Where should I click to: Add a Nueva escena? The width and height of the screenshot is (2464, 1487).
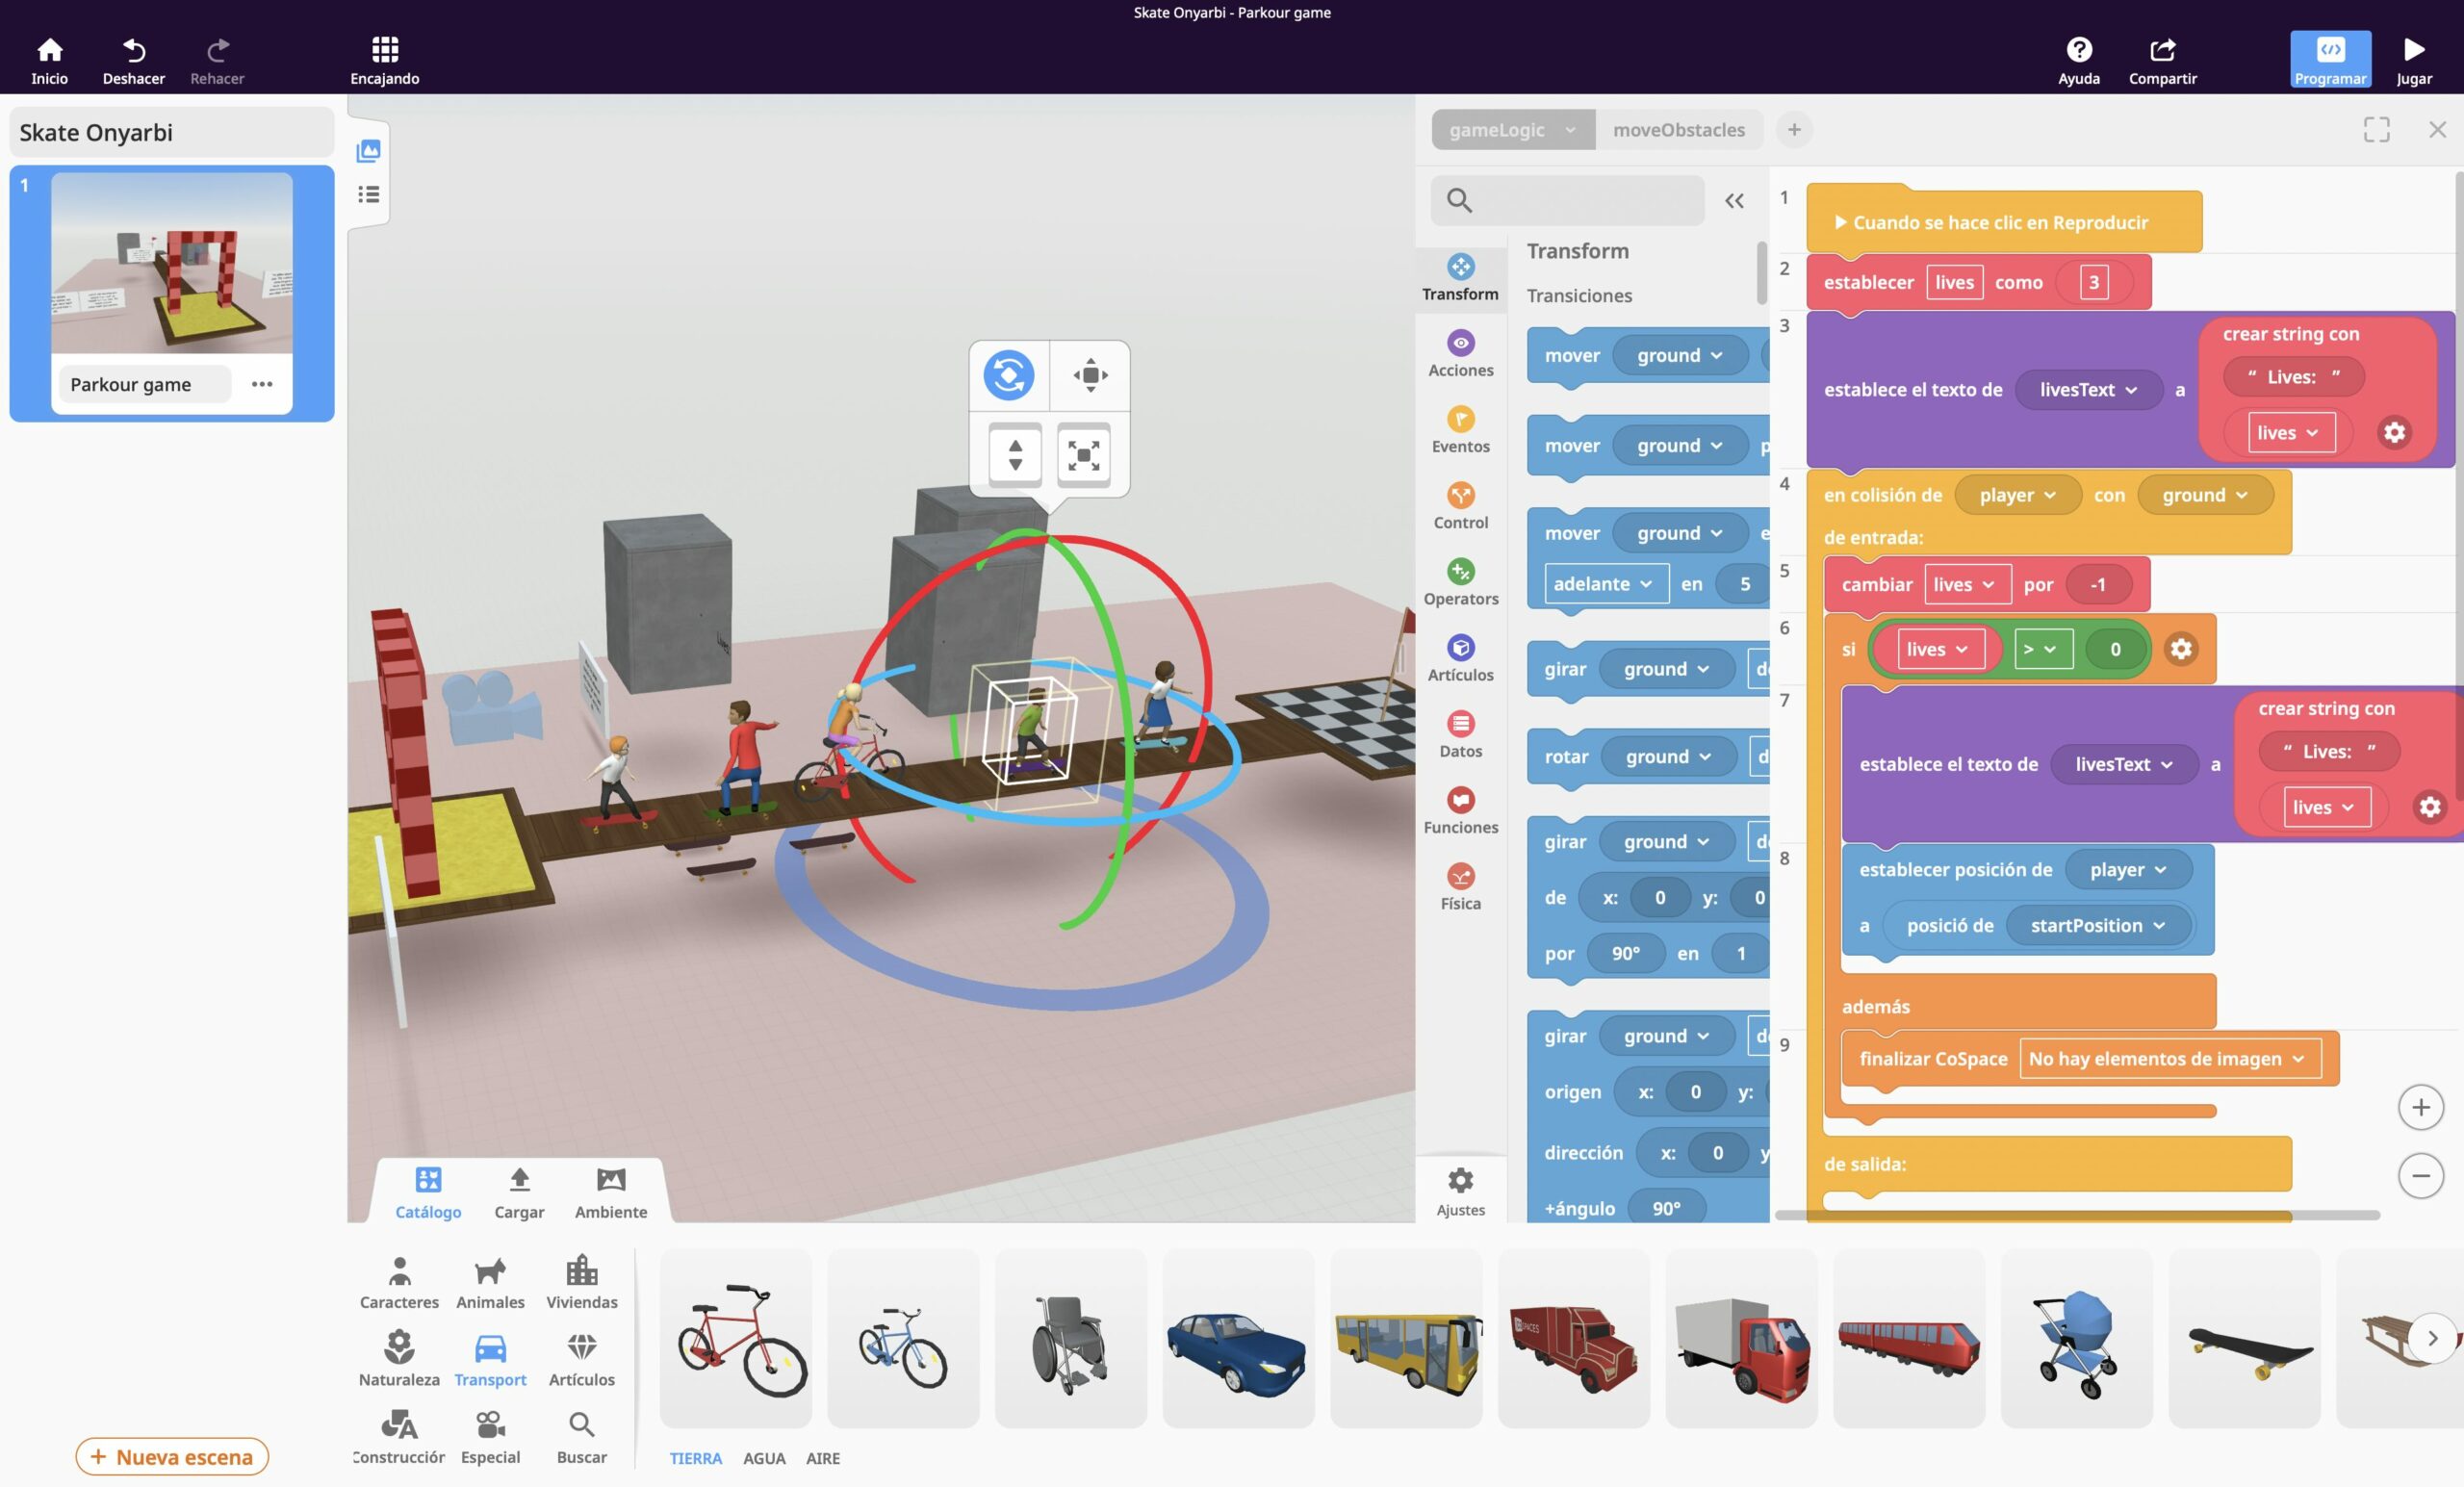172,1456
